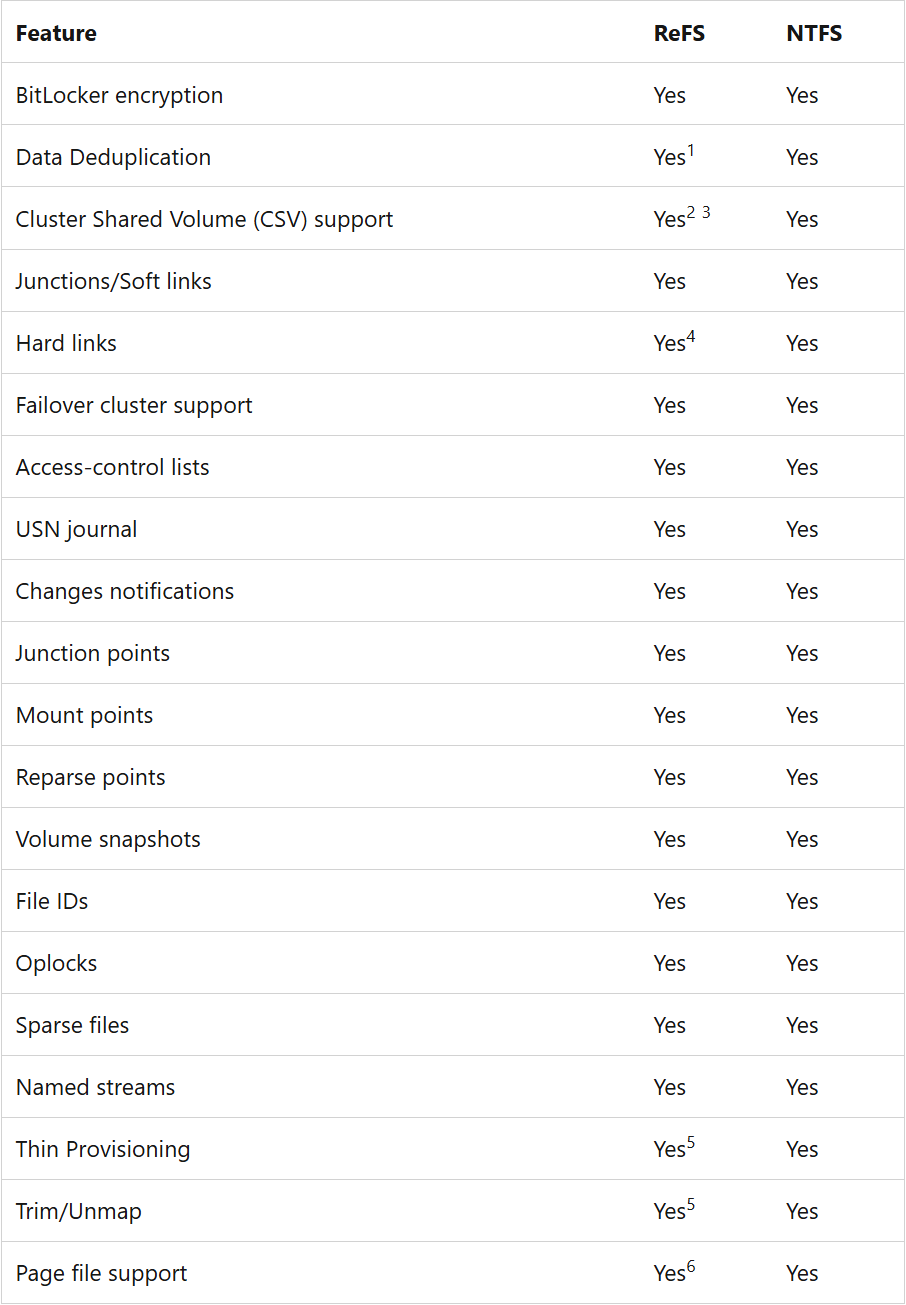
Task: Click the Failover cluster support row label
Action: click(x=134, y=406)
